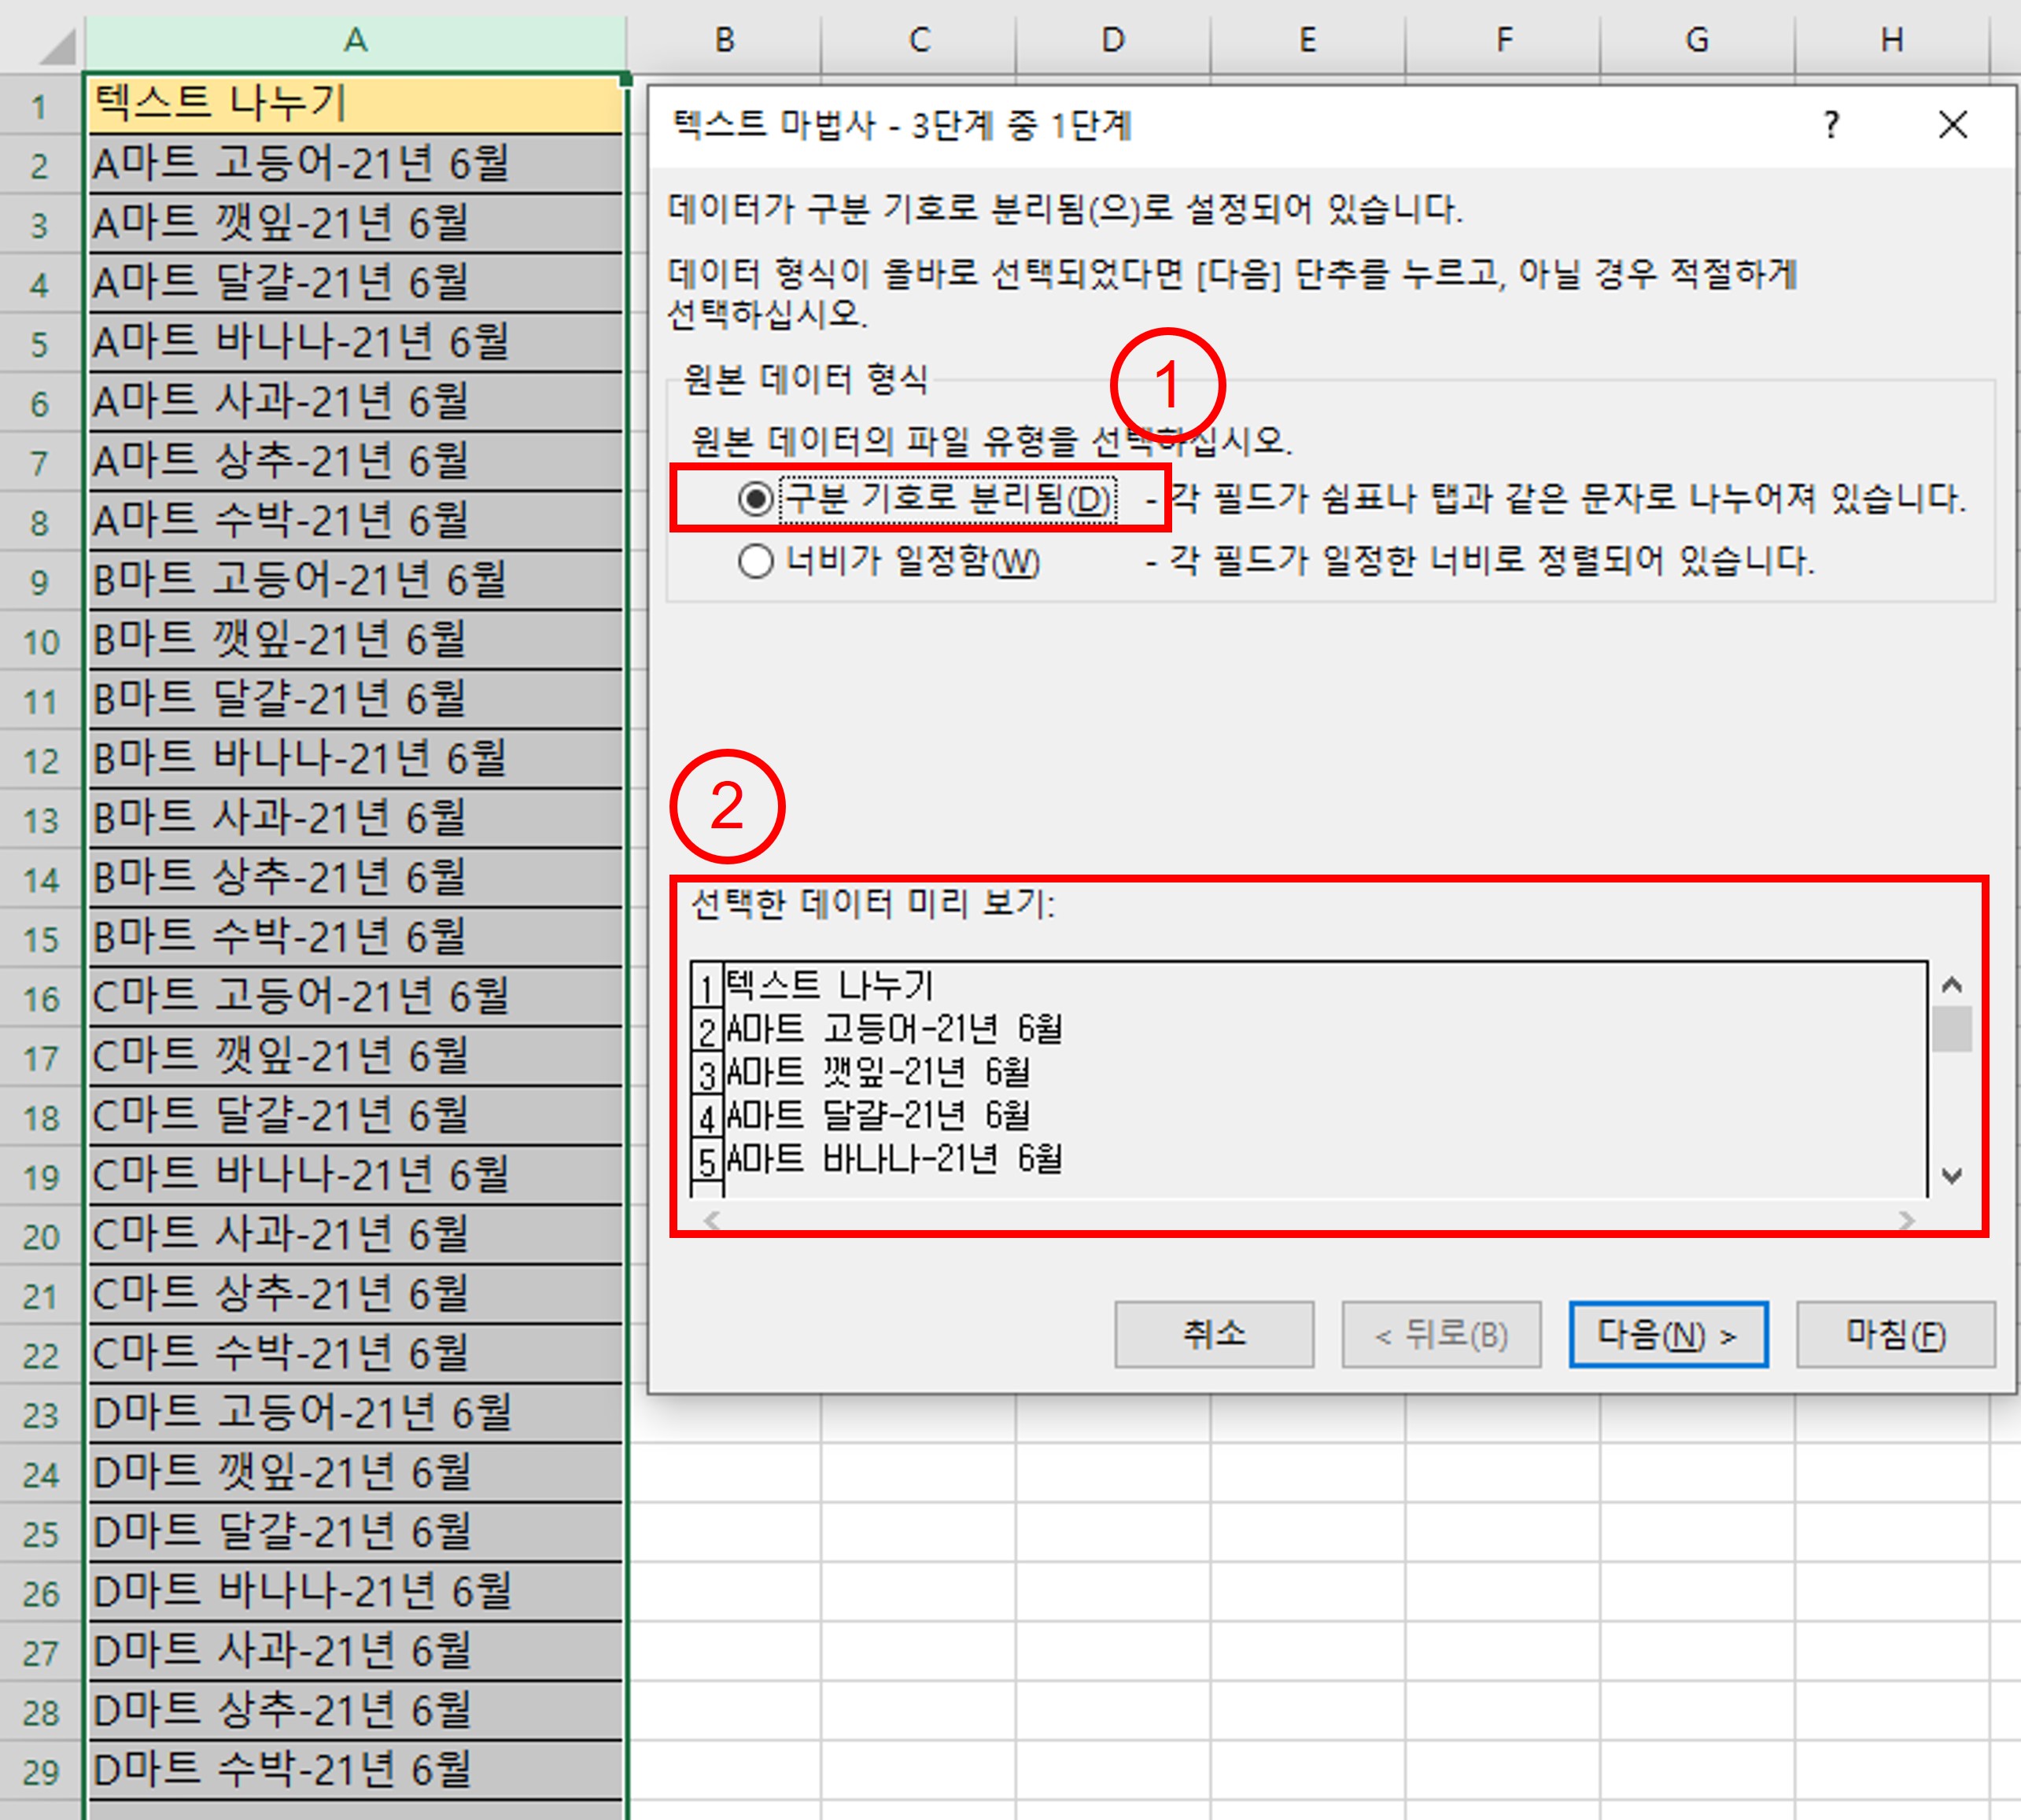Close the Text Wizard dialog

click(1952, 126)
